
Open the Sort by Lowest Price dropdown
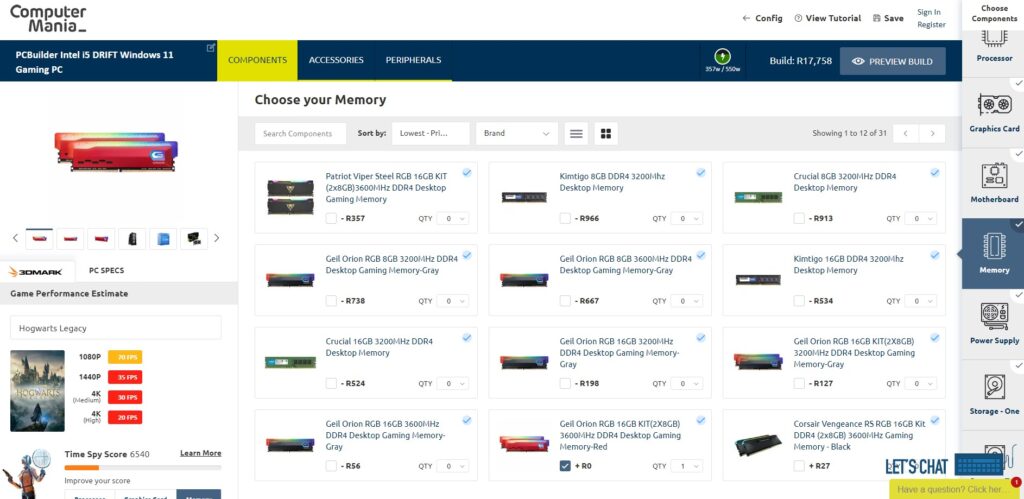point(432,133)
